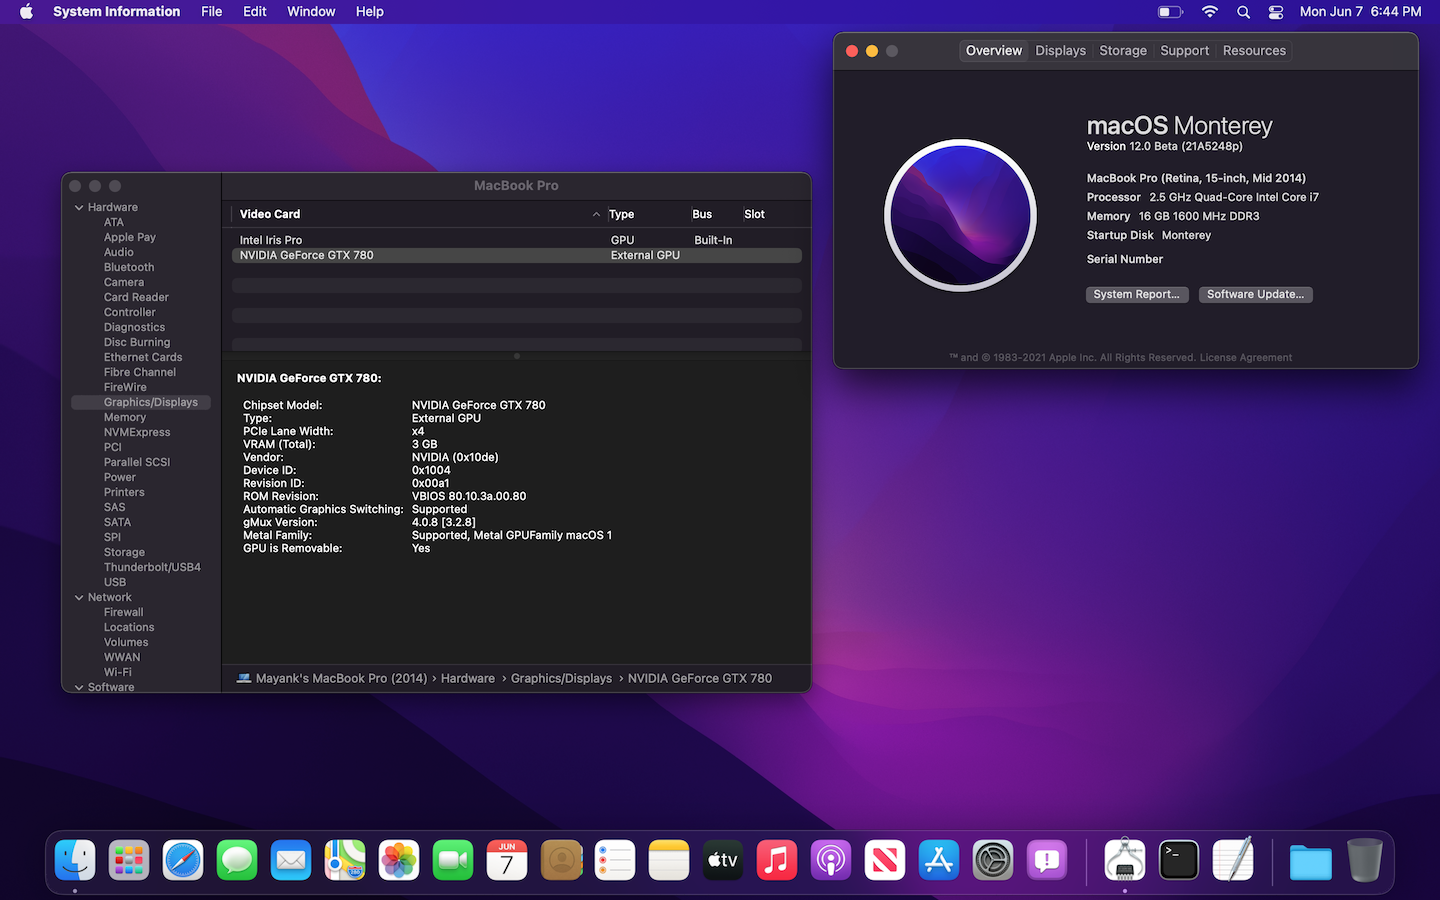Open Feedback Assistant in Dock
This screenshot has width=1440, height=900.
[1047, 860]
